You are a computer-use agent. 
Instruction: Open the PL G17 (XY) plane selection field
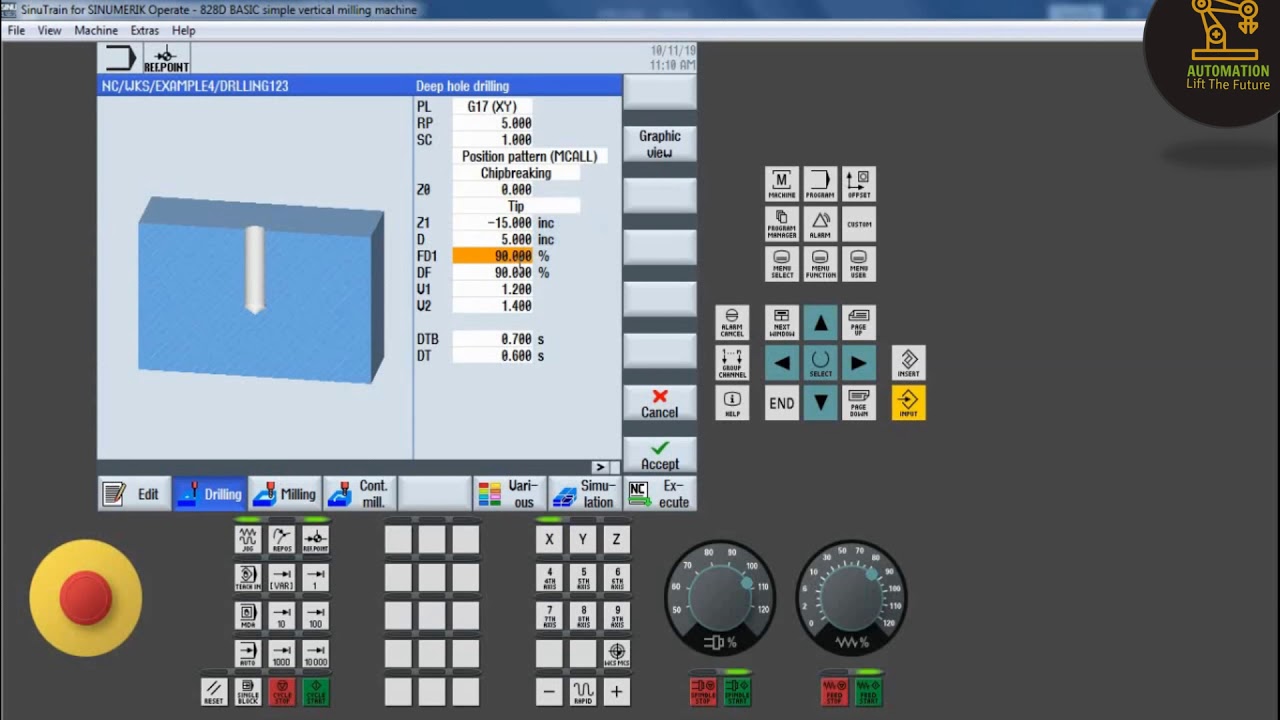[492, 106]
